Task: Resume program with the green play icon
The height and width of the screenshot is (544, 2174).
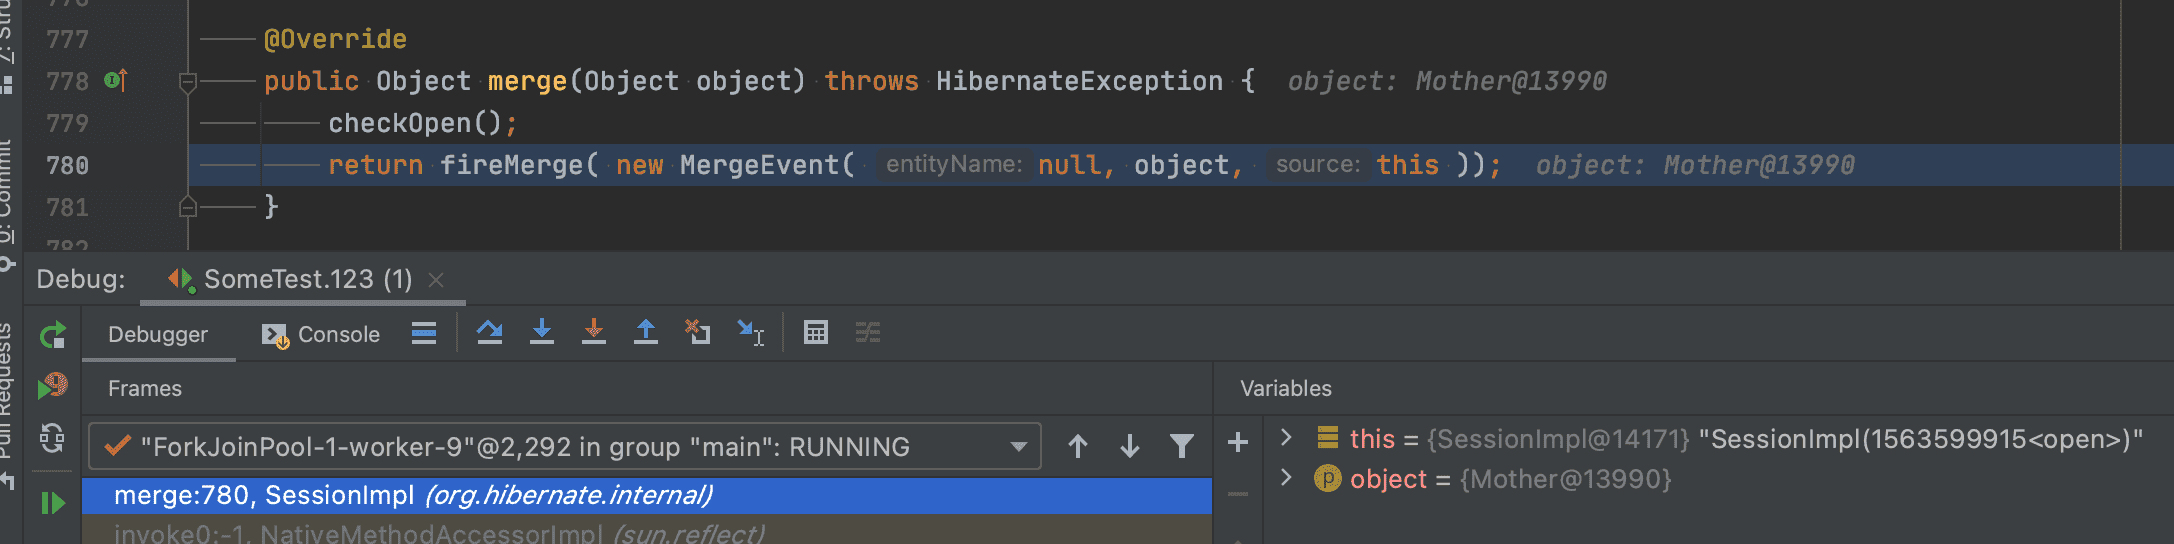Action: 52,503
